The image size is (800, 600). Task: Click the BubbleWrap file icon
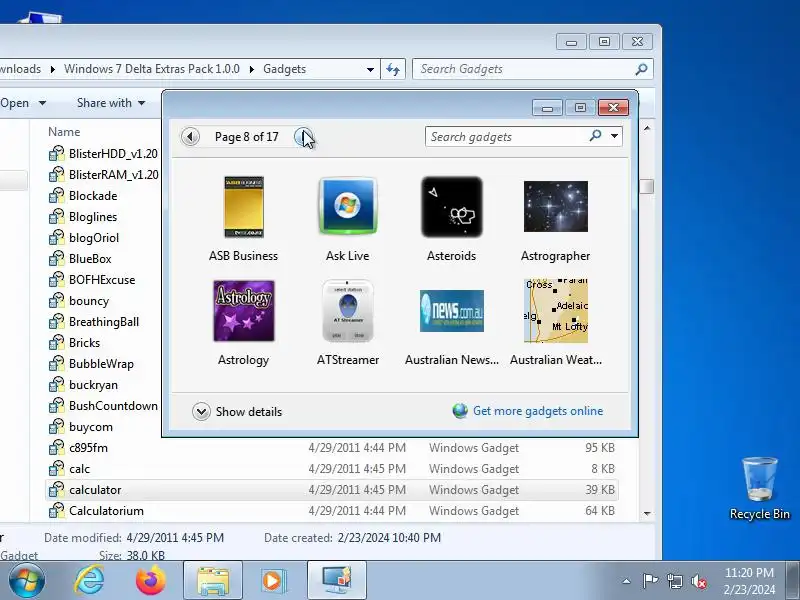(56, 364)
